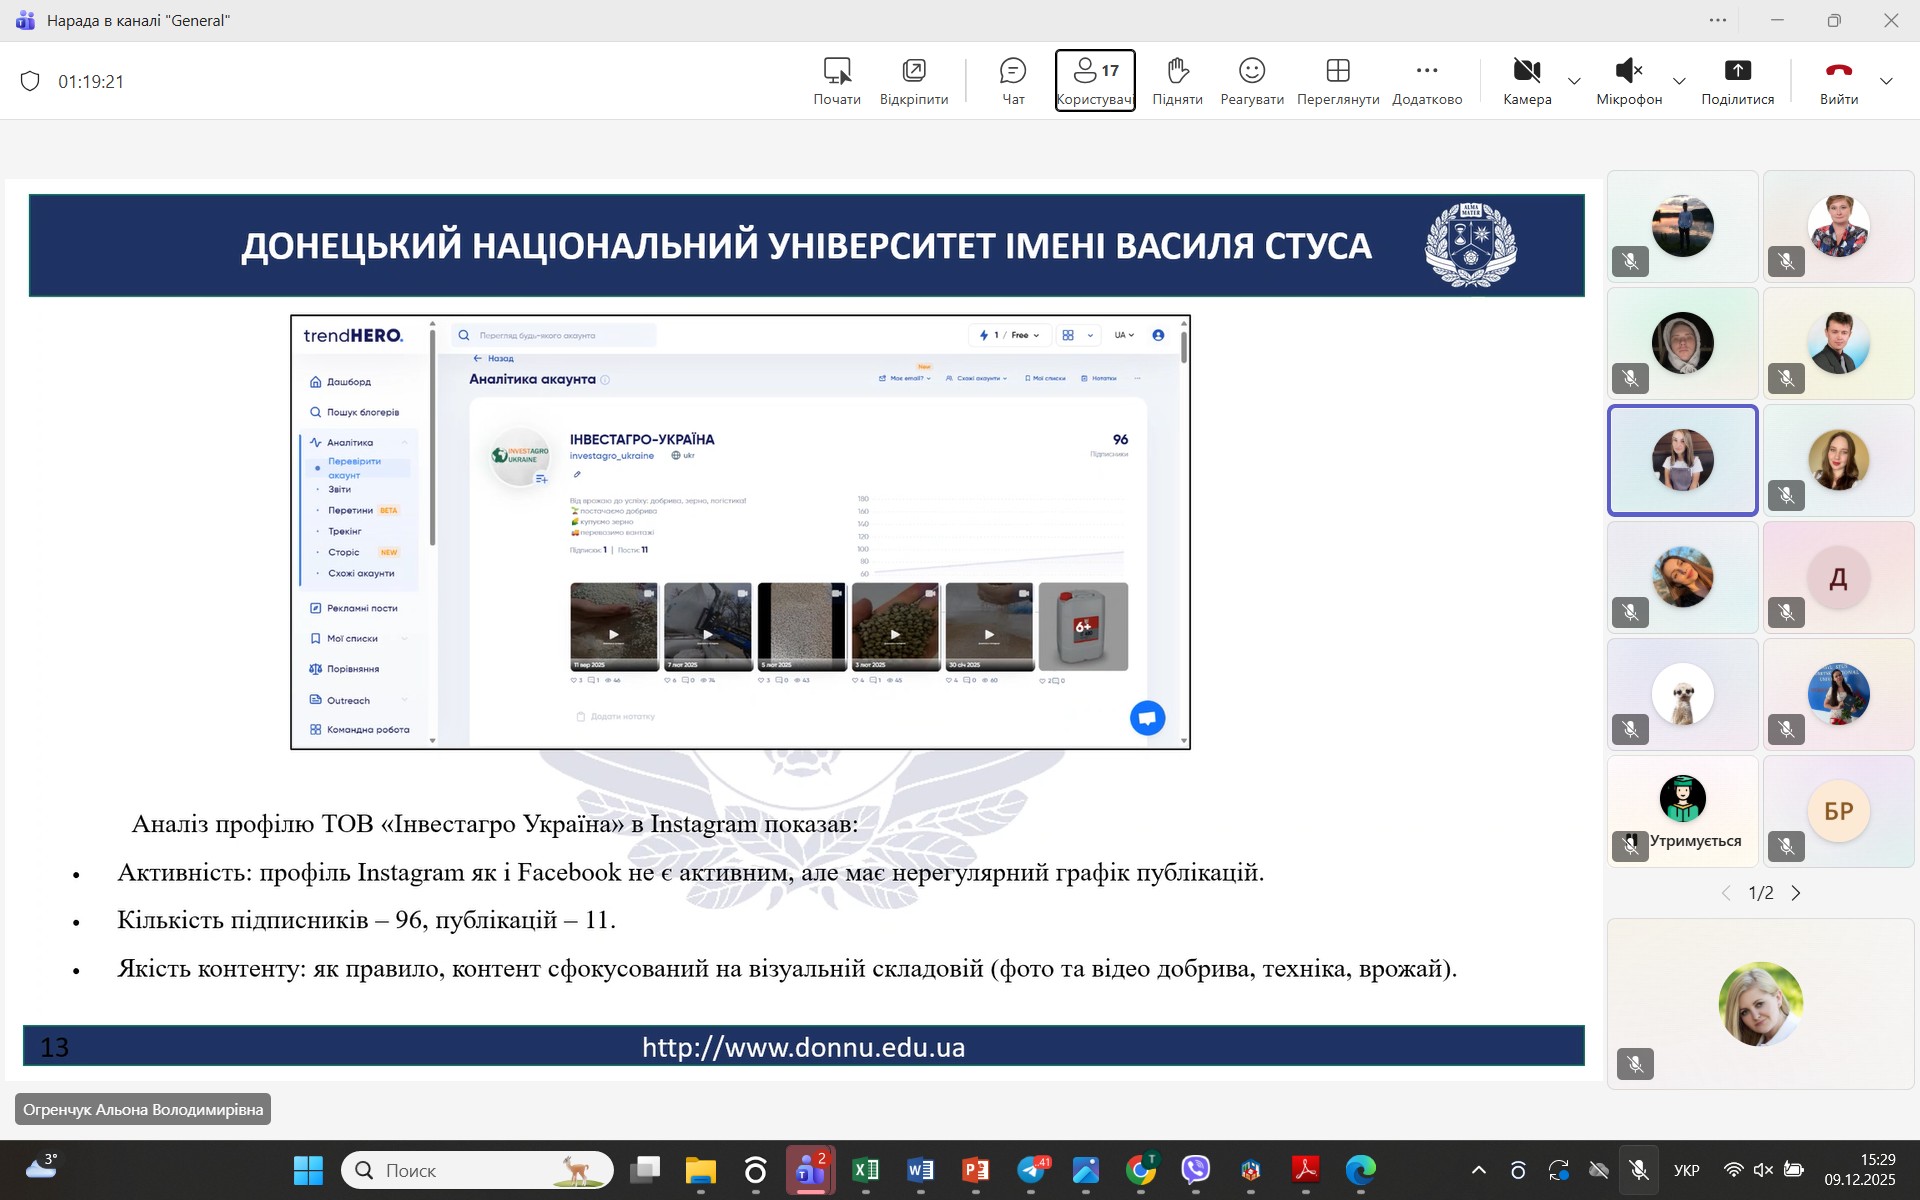Open the participants list showing 17 users
The height and width of the screenshot is (1200, 1920).
(1095, 80)
